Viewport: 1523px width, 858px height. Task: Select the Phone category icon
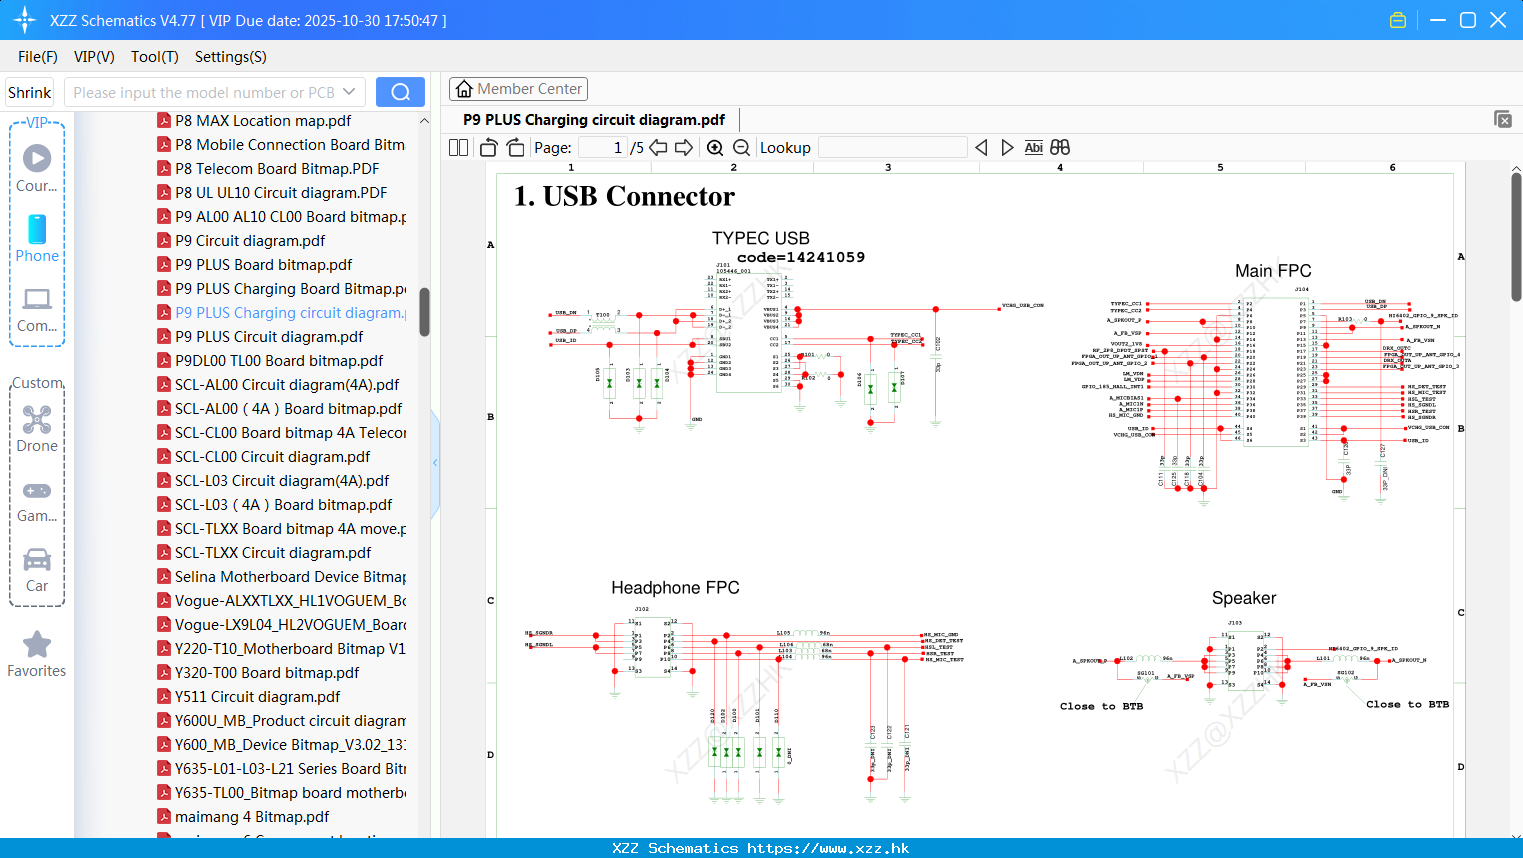click(x=37, y=229)
